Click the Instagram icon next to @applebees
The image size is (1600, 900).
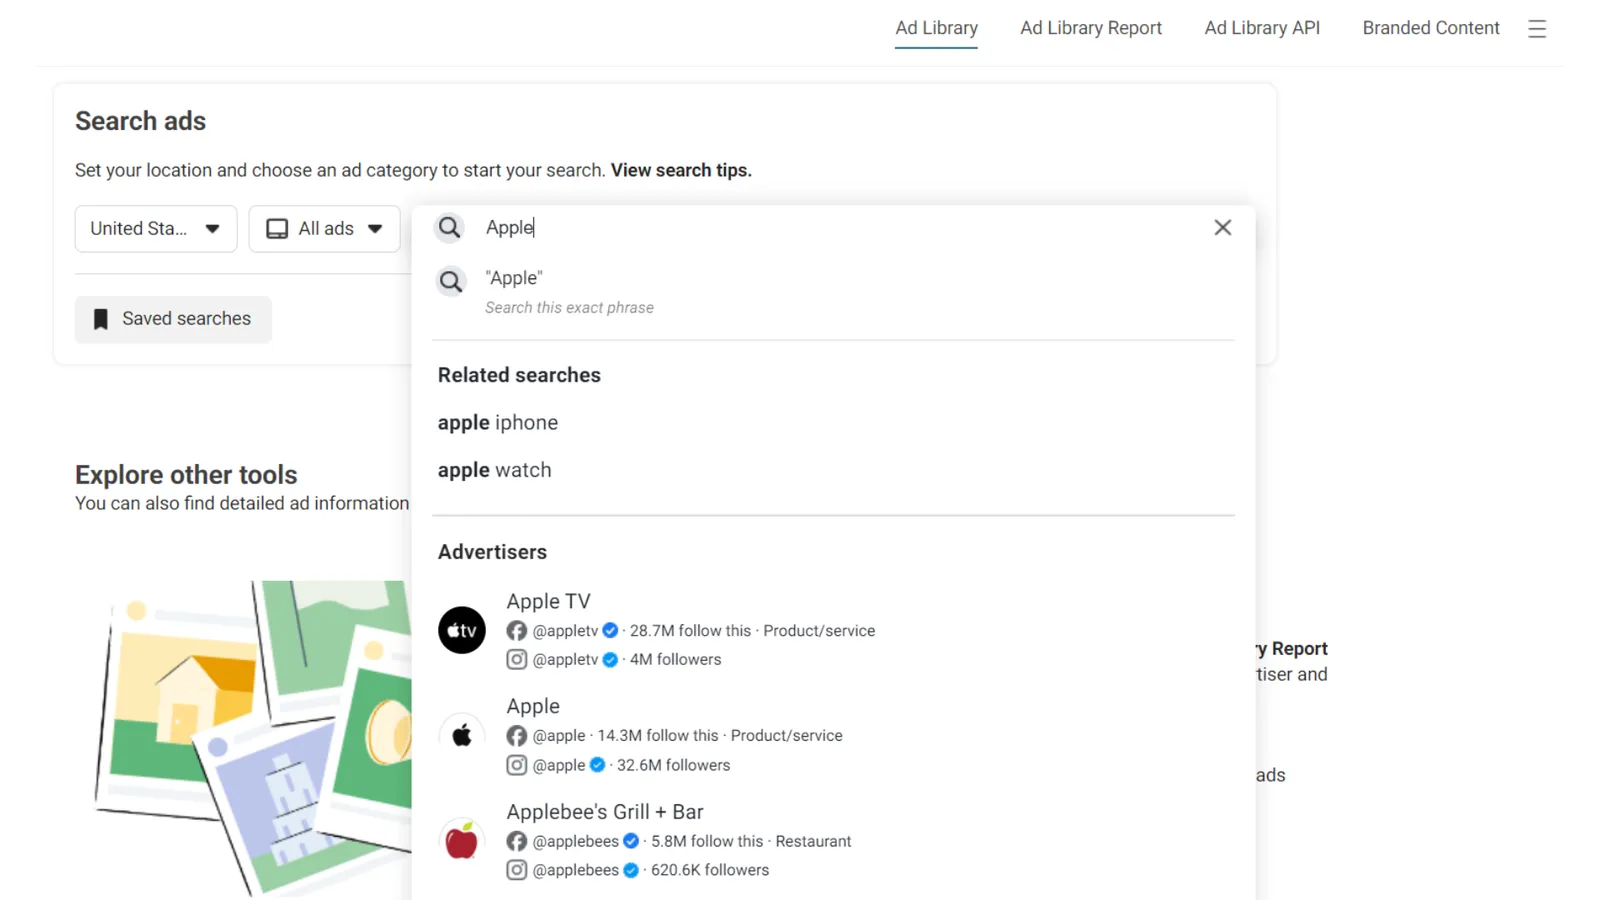coord(516,870)
